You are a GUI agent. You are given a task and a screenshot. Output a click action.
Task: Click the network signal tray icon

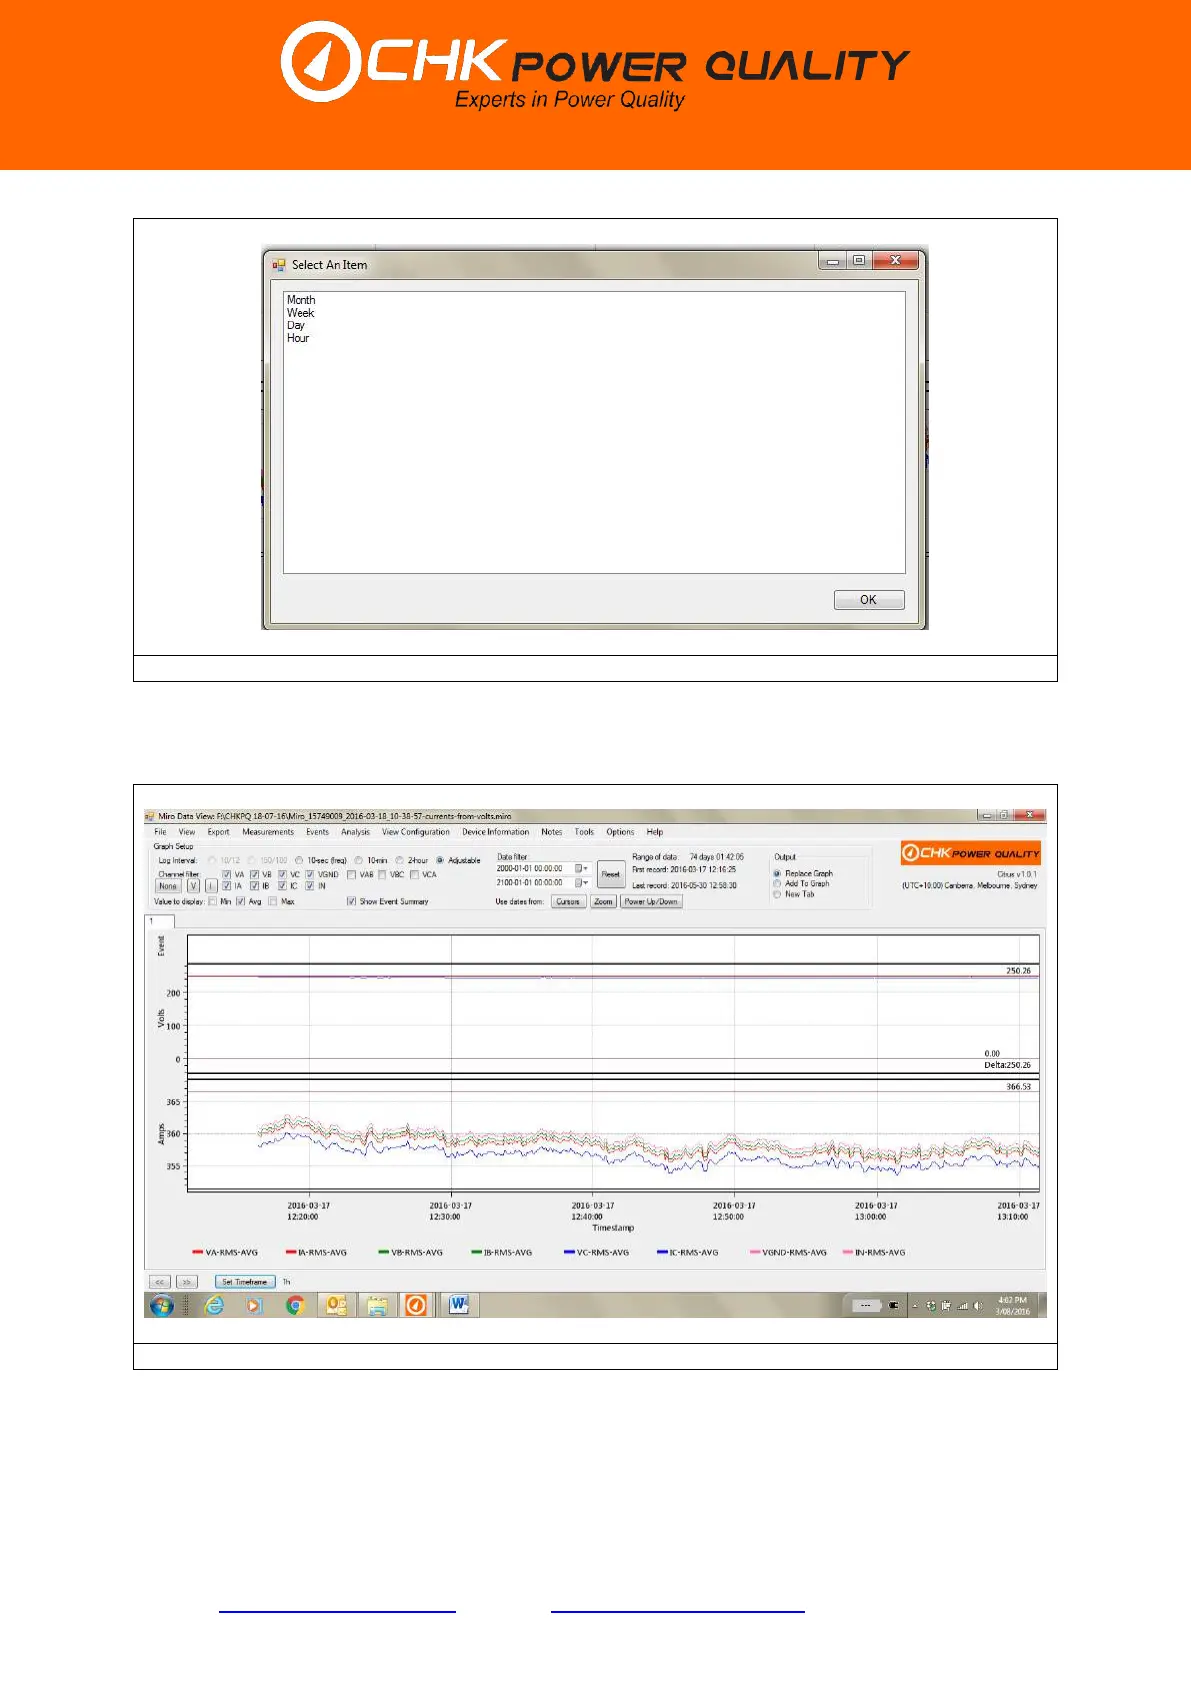coord(963,1305)
